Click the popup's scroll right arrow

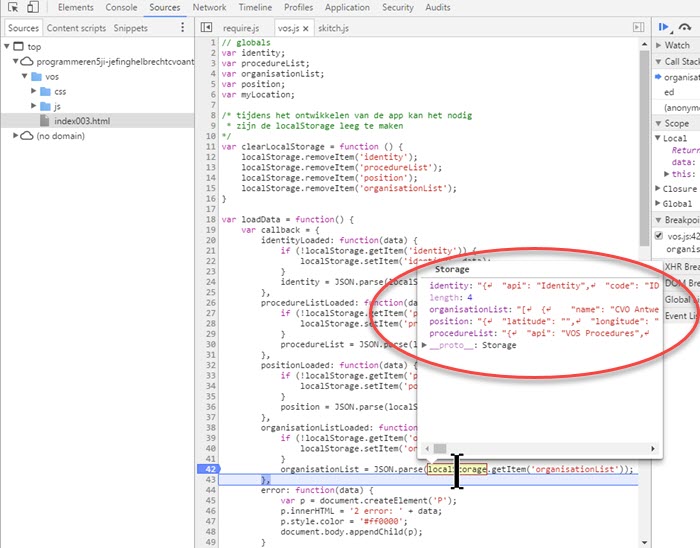pyautogui.click(x=653, y=448)
